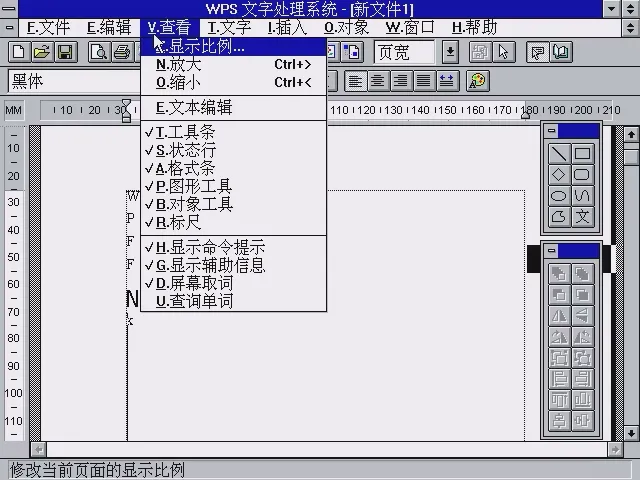Toggle H.显示命令提示 option
The height and width of the screenshot is (480, 640).
coord(233,247)
